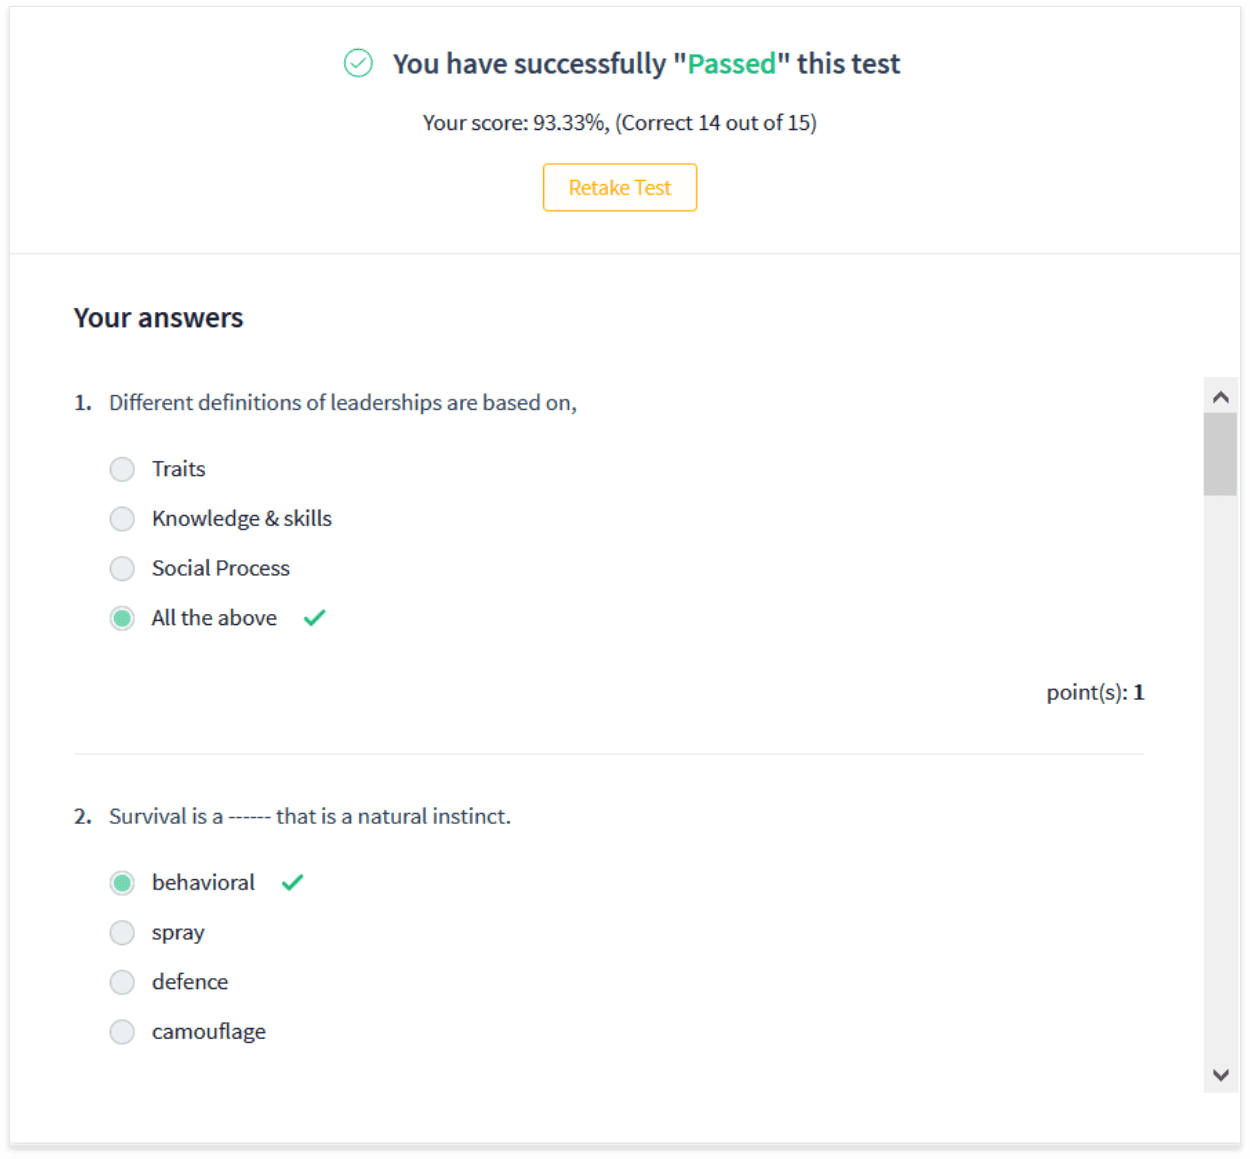Choose the 'defence' answer option

(x=122, y=982)
